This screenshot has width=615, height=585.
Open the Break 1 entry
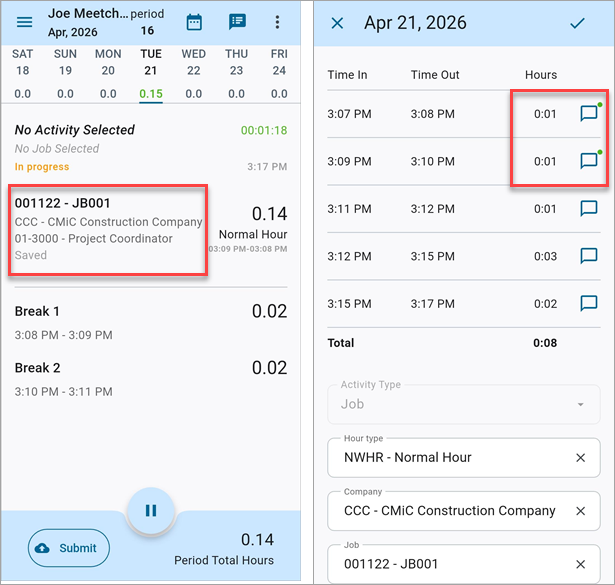click(151, 322)
